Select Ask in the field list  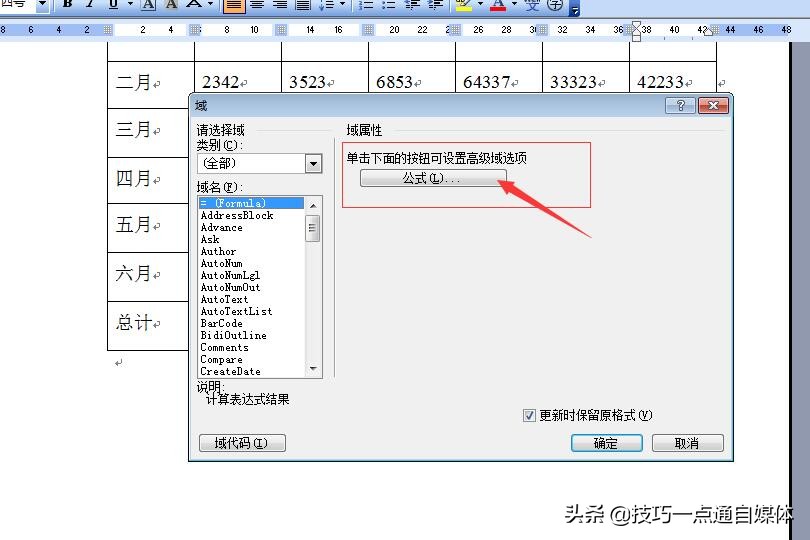click(x=251, y=239)
